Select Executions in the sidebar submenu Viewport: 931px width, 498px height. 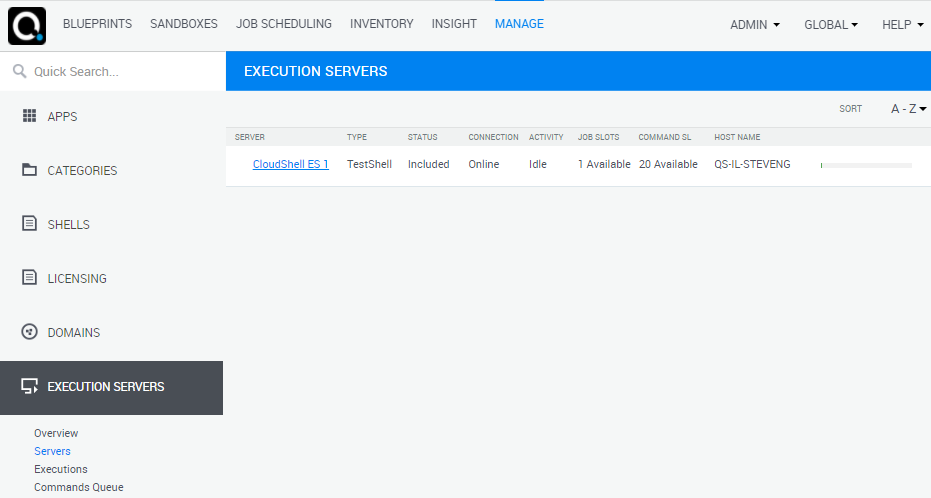point(61,469)
